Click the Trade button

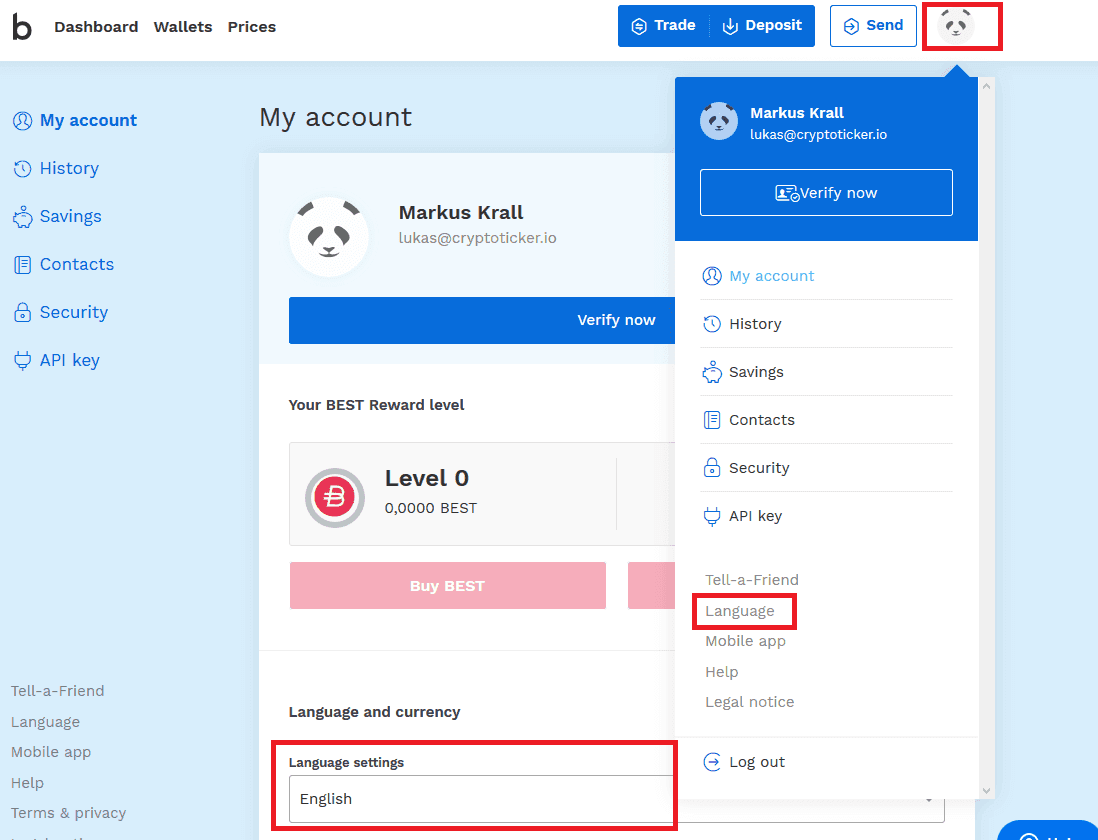pyautogui.click(x=664, y=26)
